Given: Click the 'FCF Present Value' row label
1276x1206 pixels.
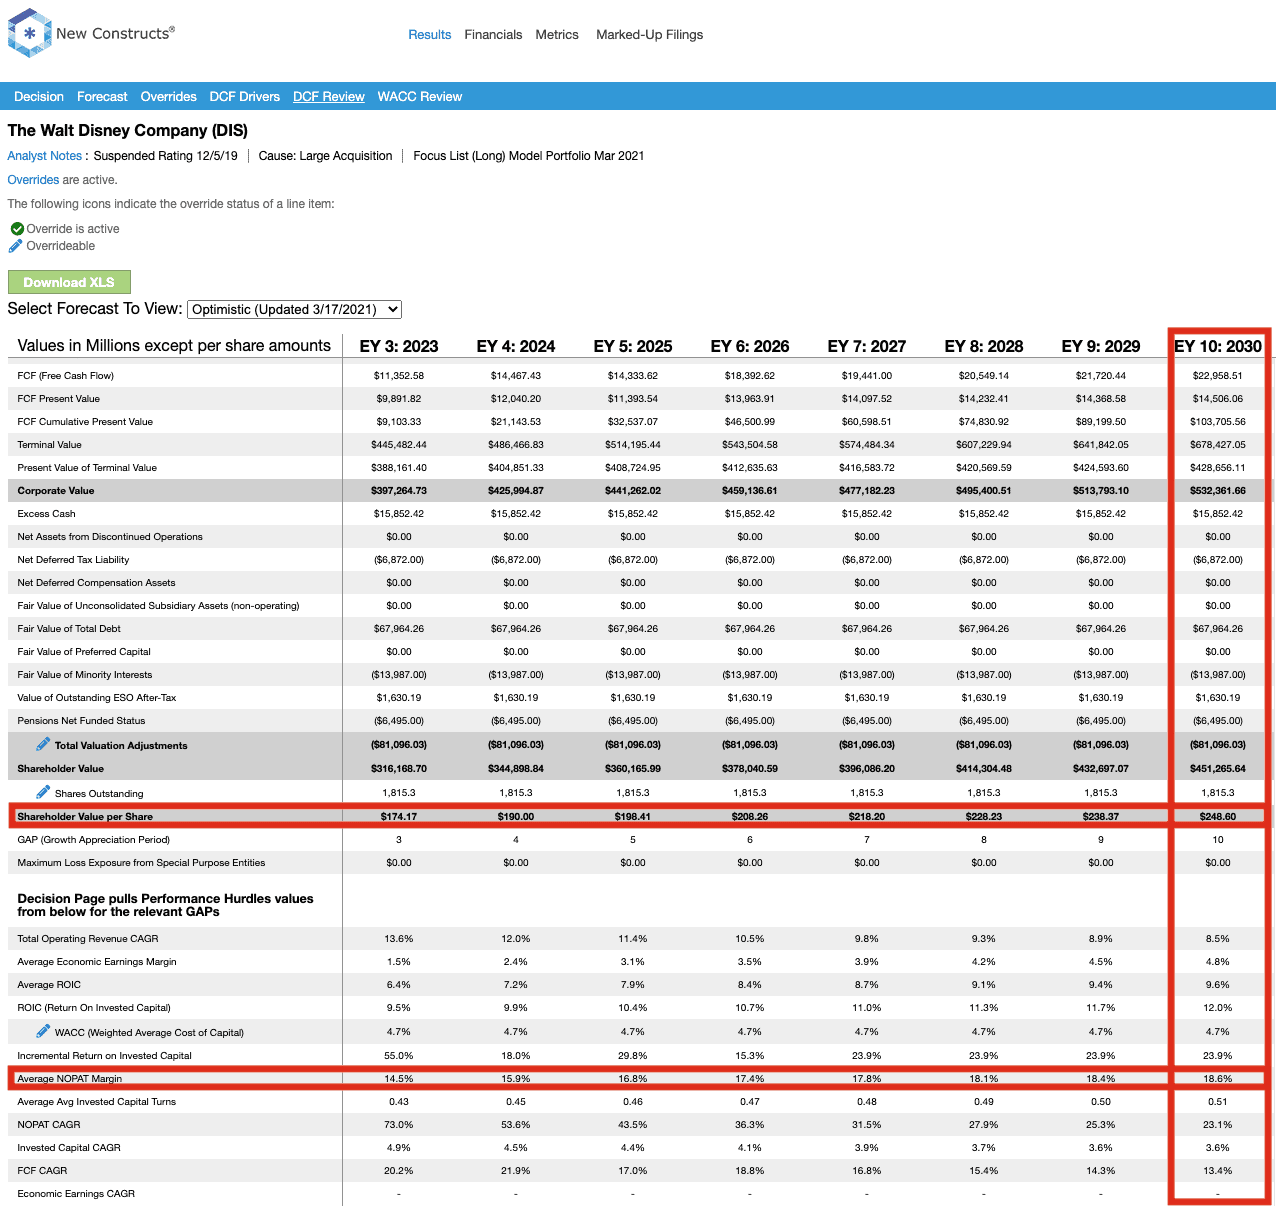Looking at the screenshot, I should tap(59, 399).
